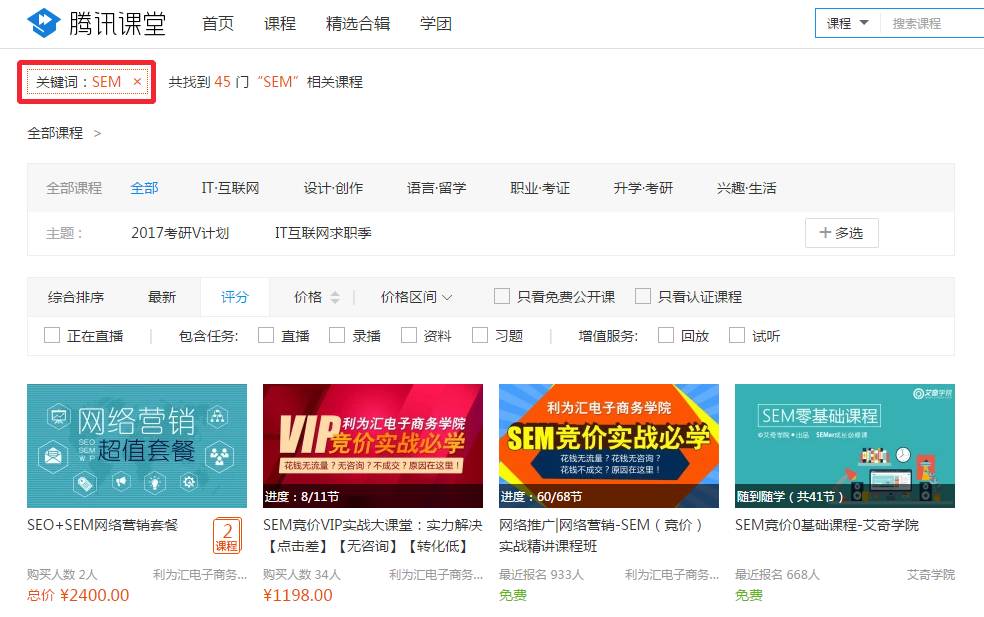Tick the 习题 task checkbox

(480, 335)
